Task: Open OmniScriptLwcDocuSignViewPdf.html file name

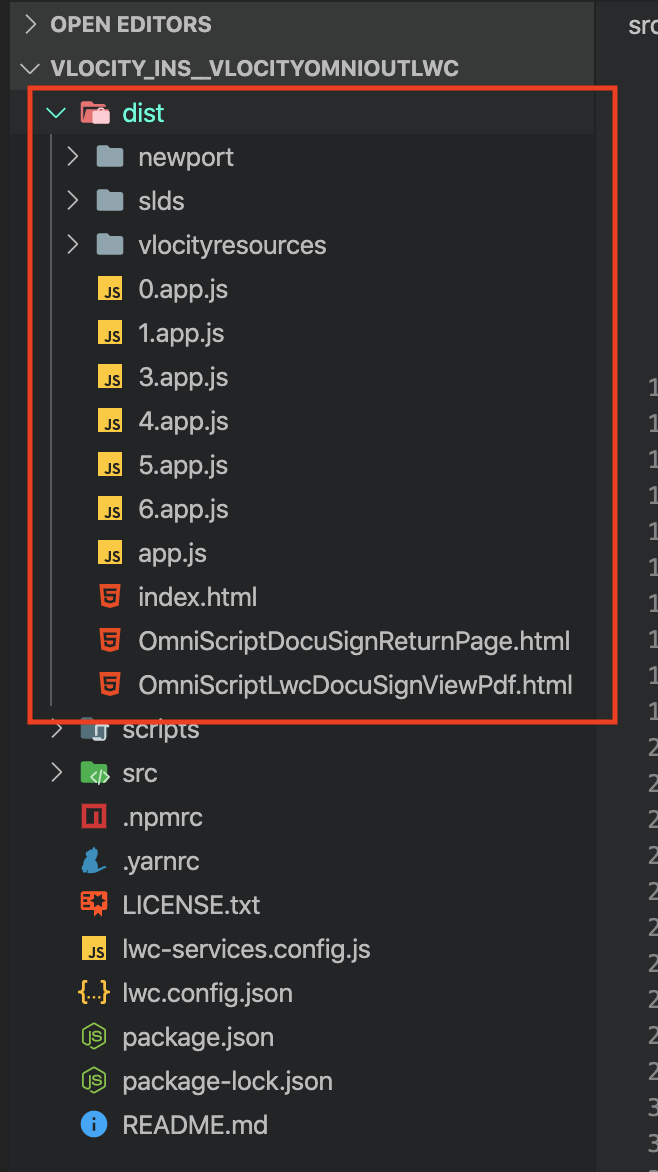Action: [x=355, y=685]
